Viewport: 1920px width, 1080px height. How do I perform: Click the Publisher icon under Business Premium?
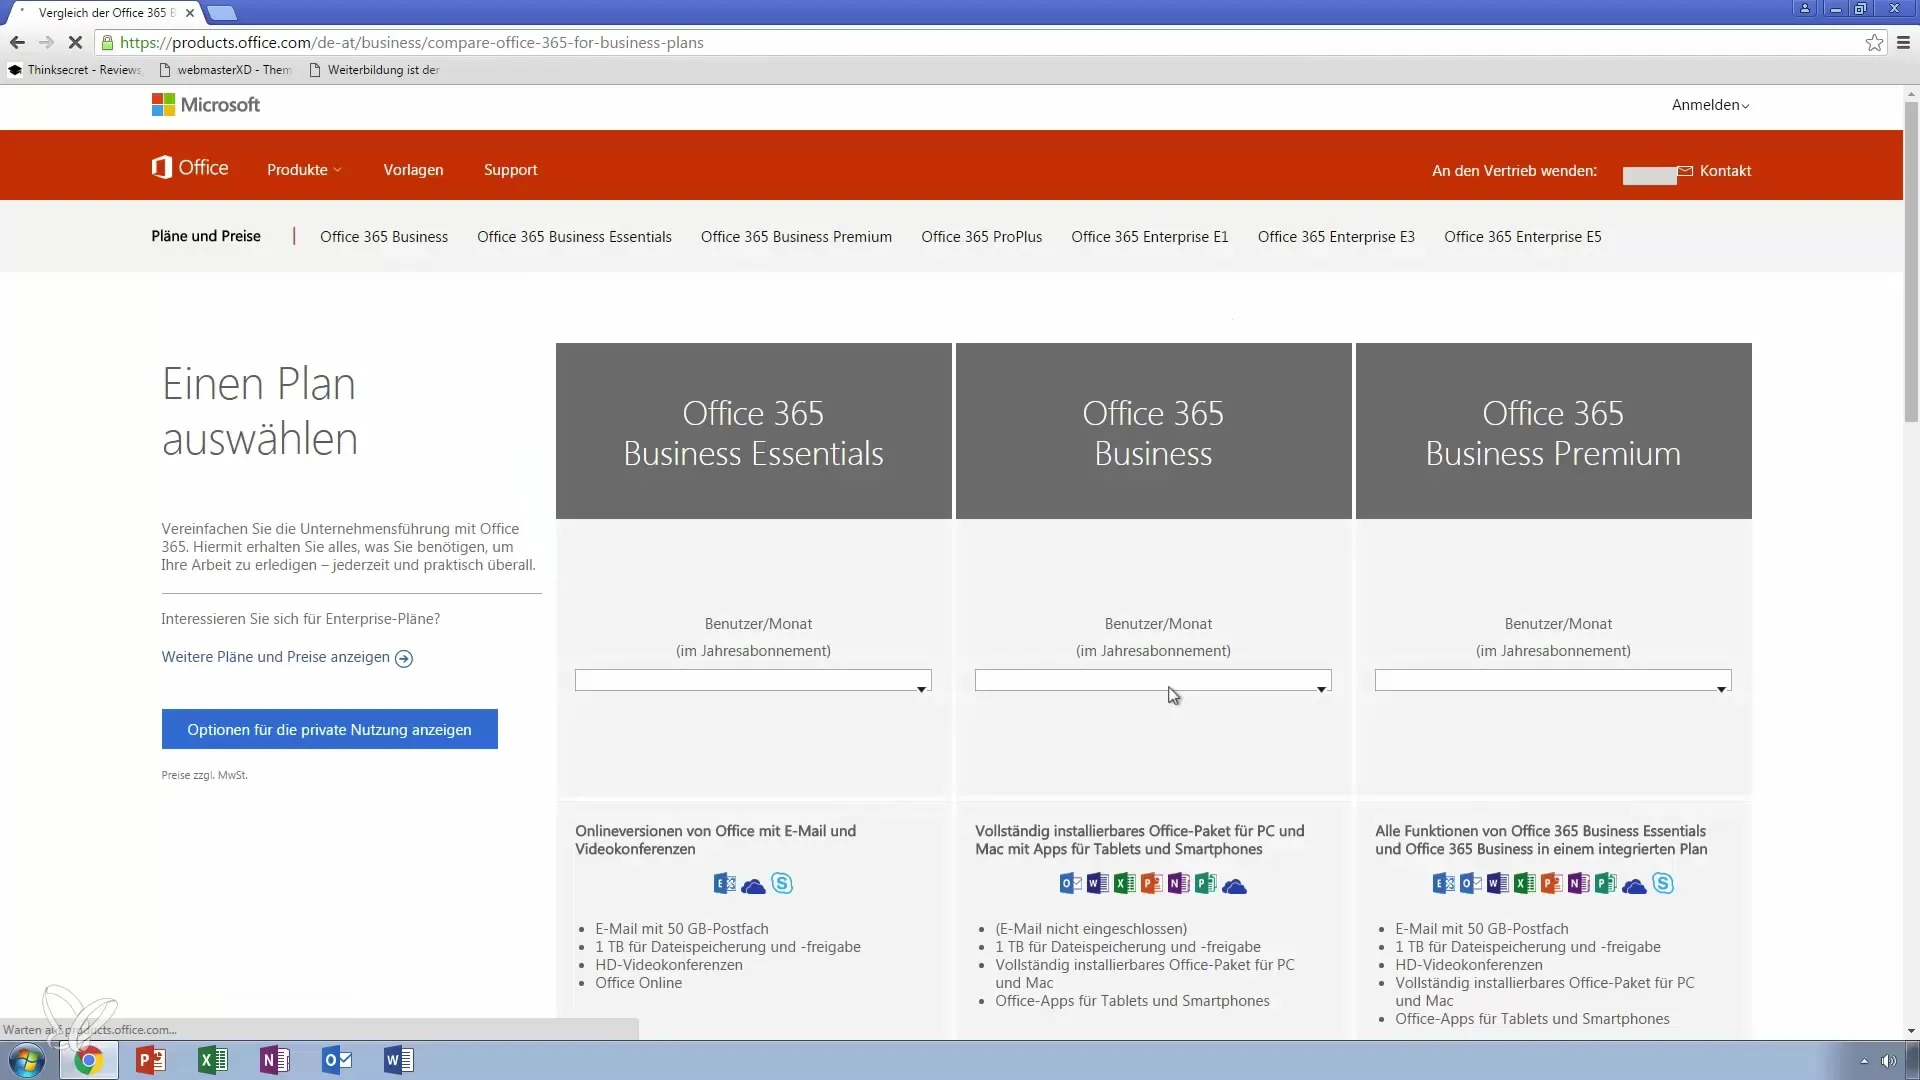[x=1605, y=884]
